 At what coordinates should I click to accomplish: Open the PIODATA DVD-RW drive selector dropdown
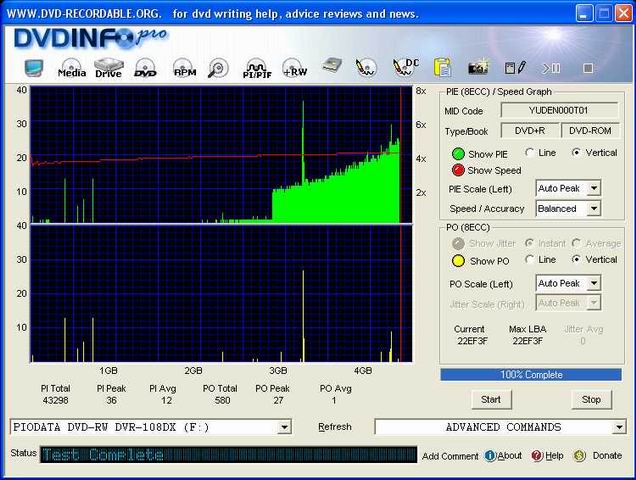(x=284, y=427)
